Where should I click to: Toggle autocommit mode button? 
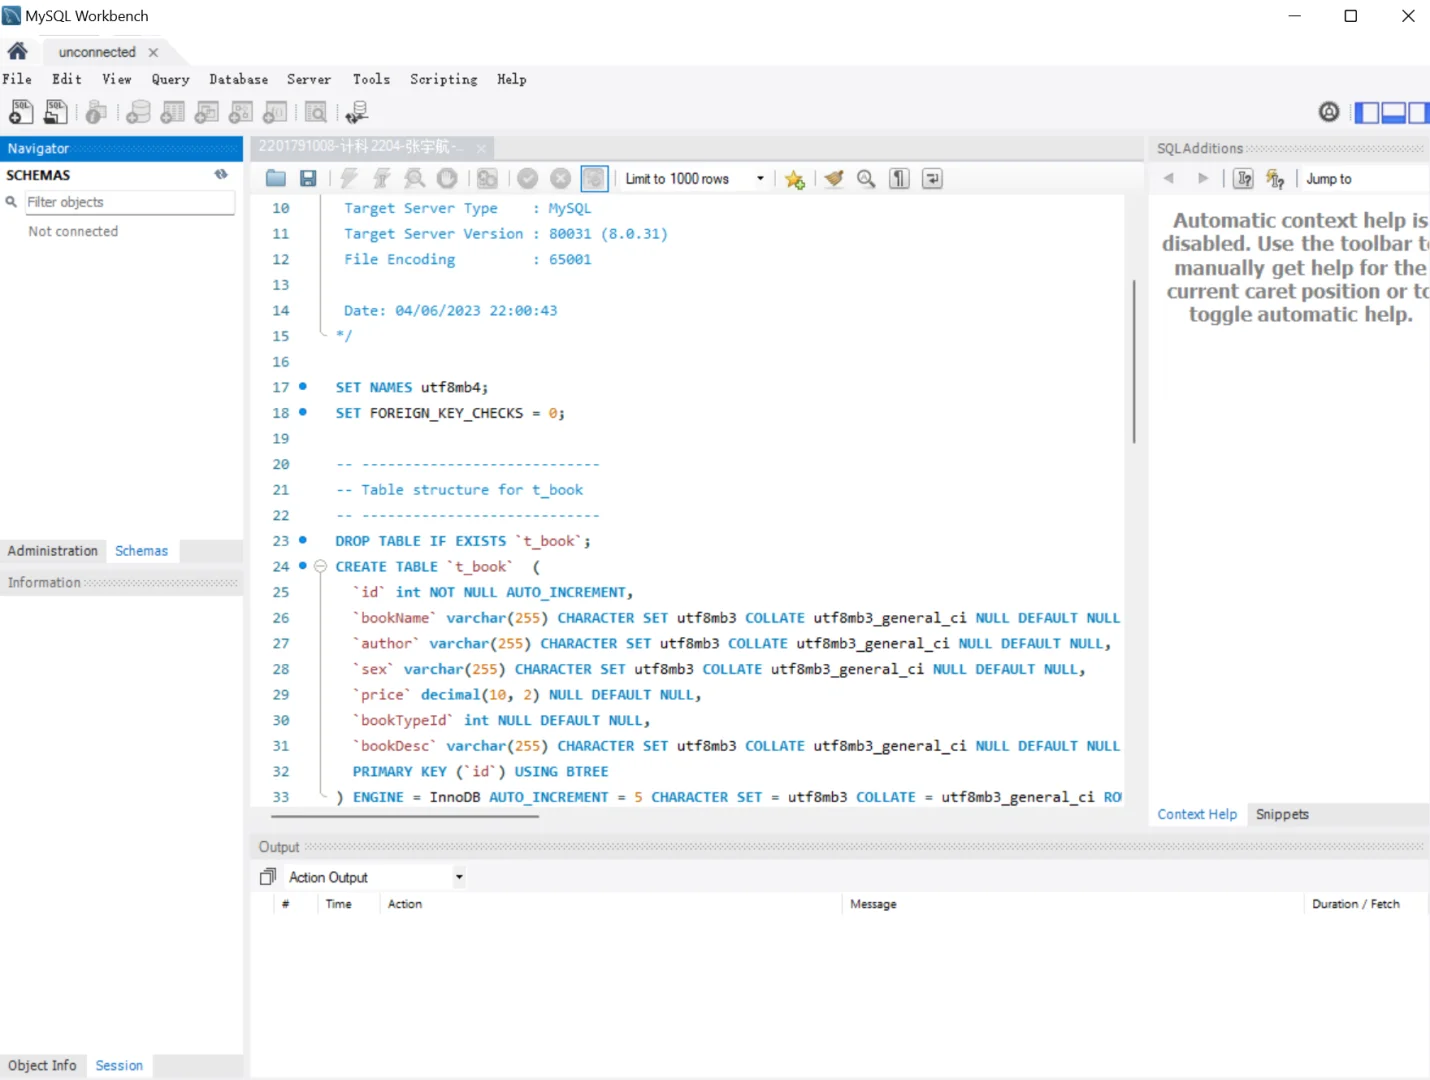pyautogui.click(x=594, y=179)
